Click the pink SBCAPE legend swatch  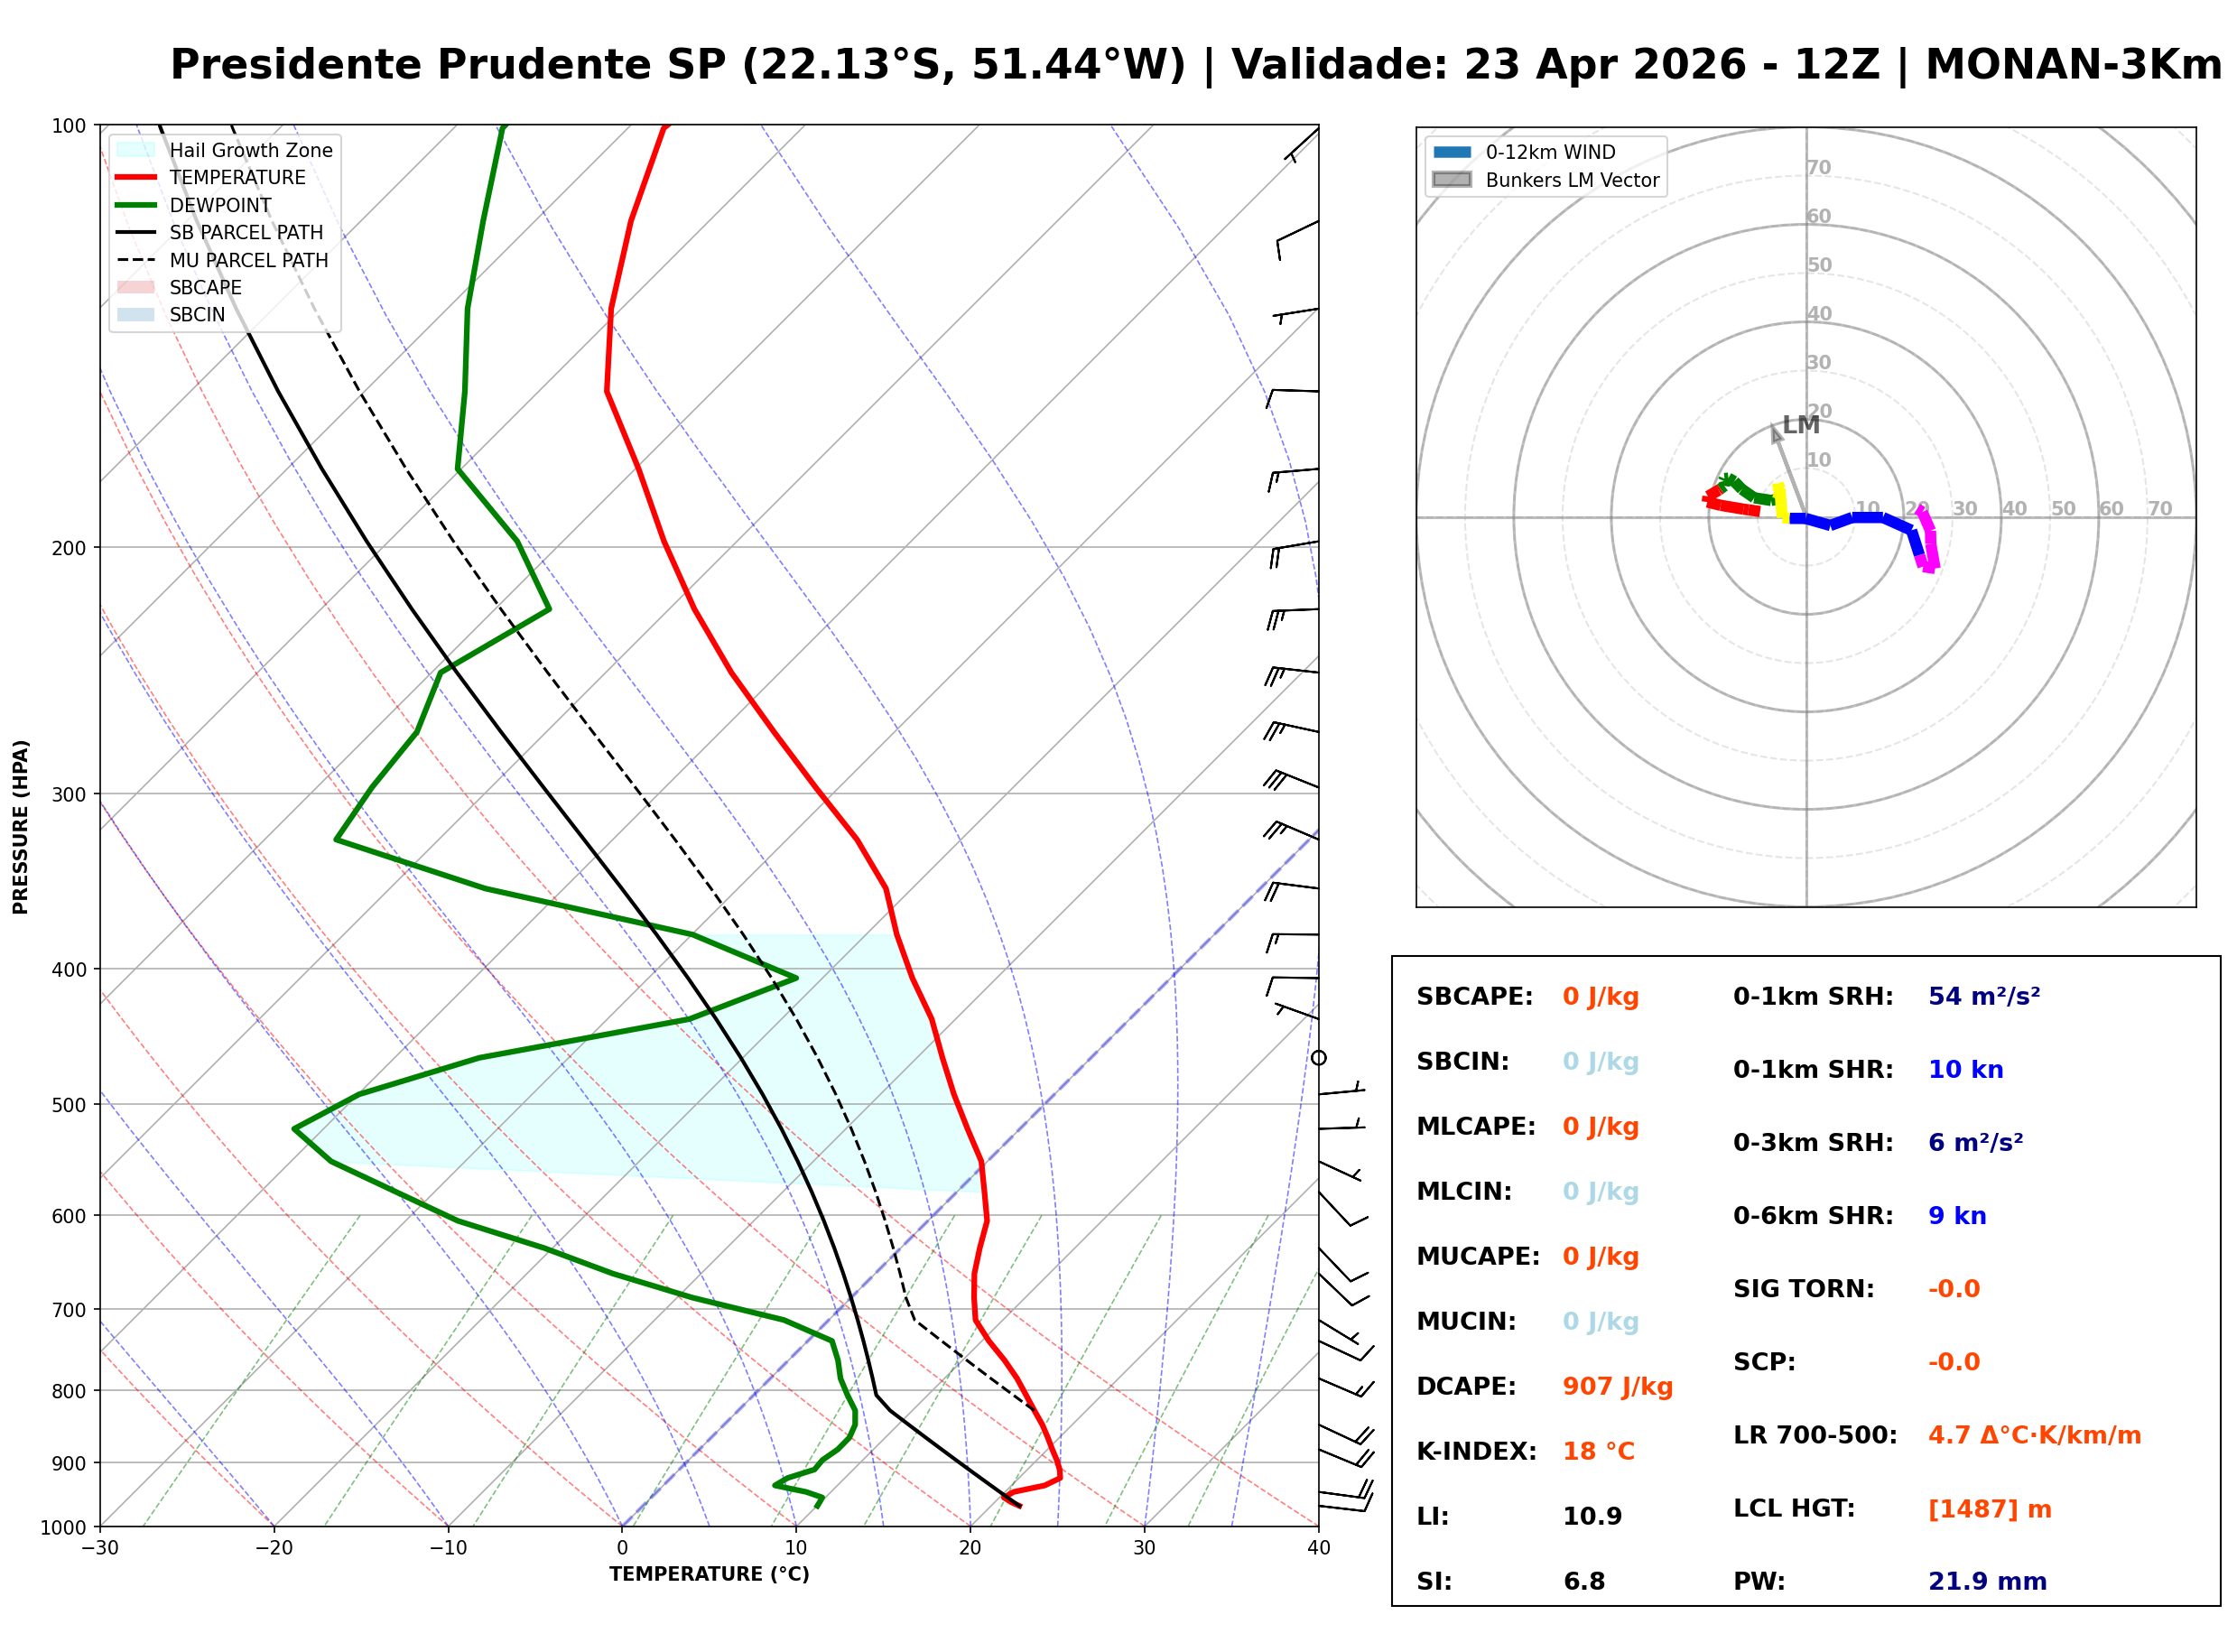[136, 288]
